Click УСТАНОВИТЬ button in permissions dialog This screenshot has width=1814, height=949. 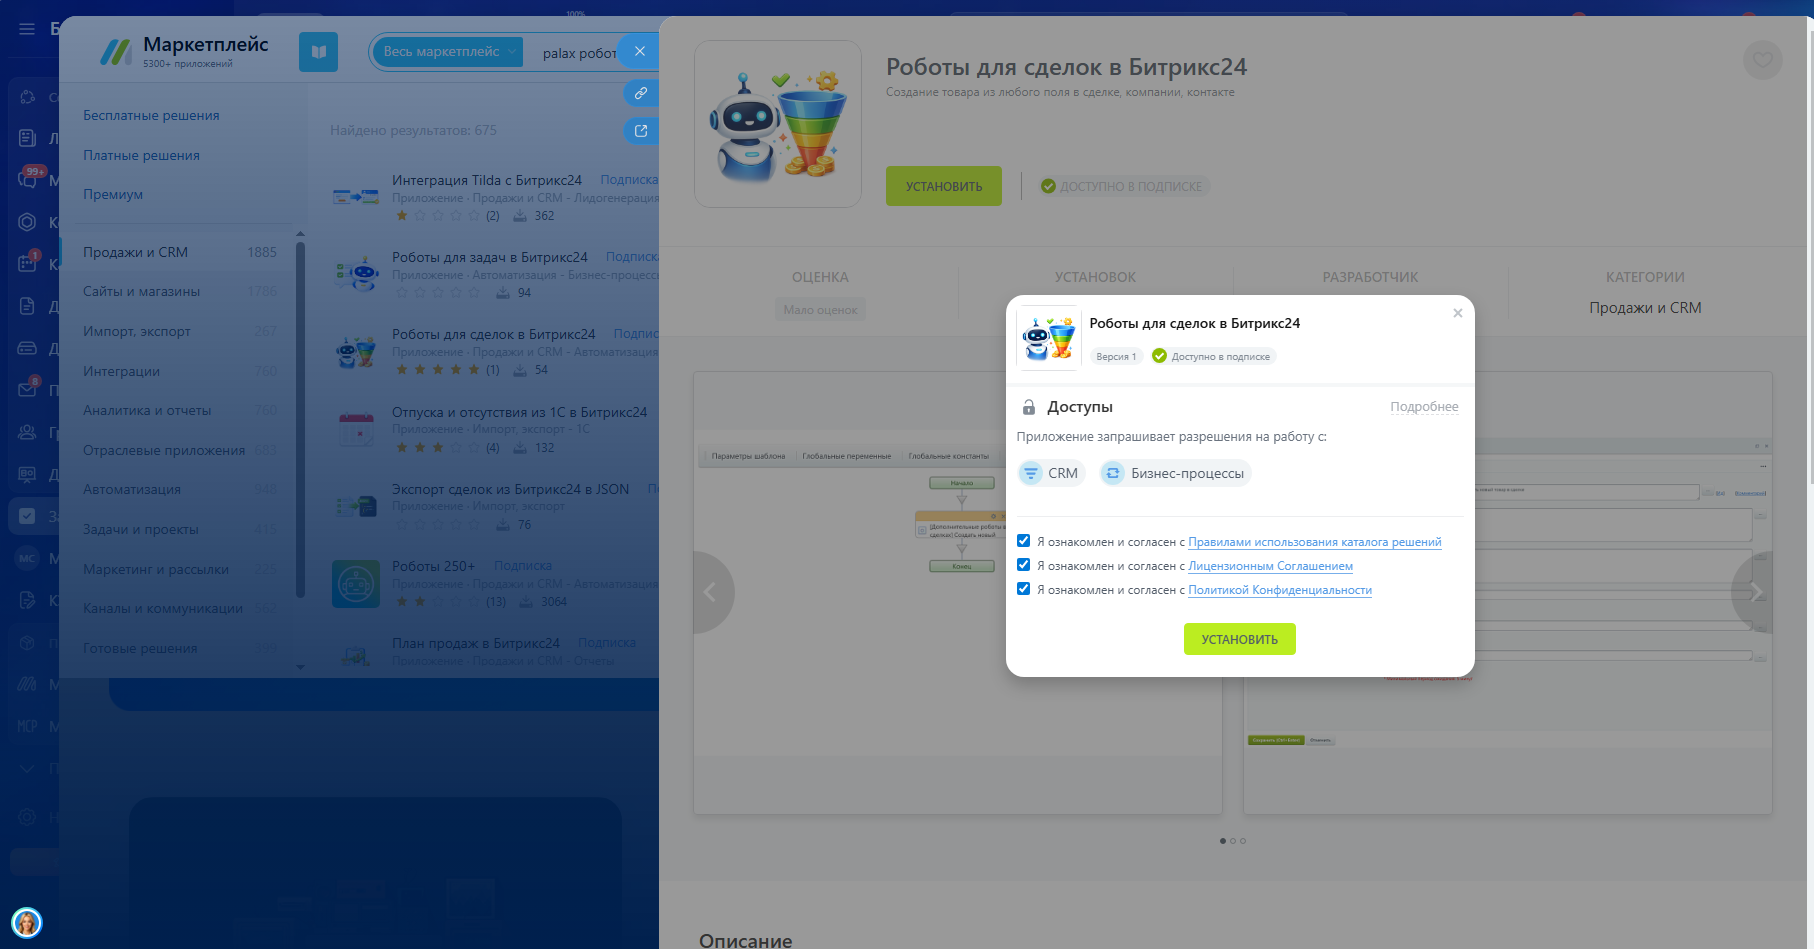click(x=1240, y=639)
